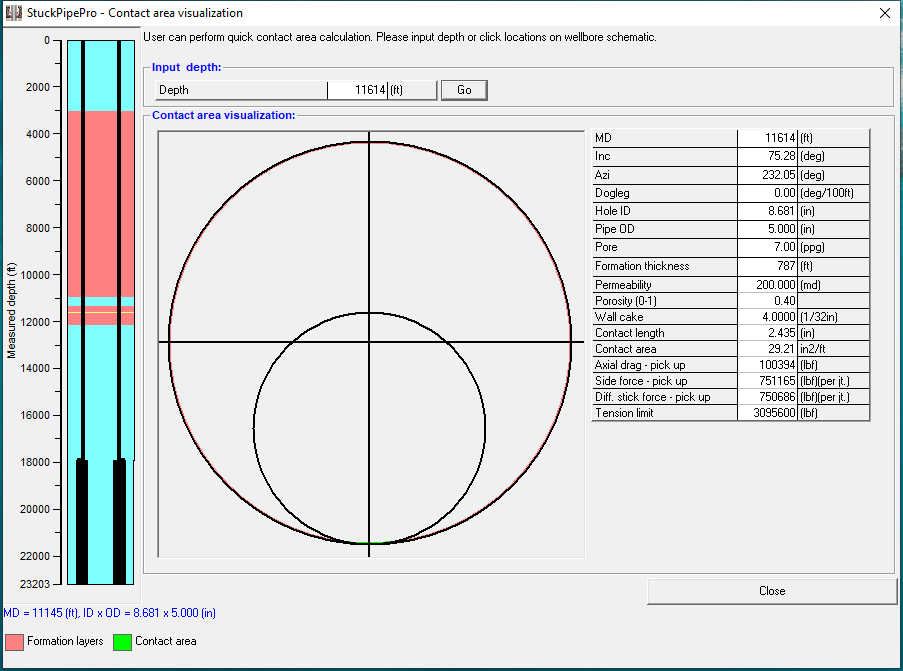Viewport: 903px width, 671px height.
Task: Click the StuckPipePro app icon in title bar
Action: 13,14
